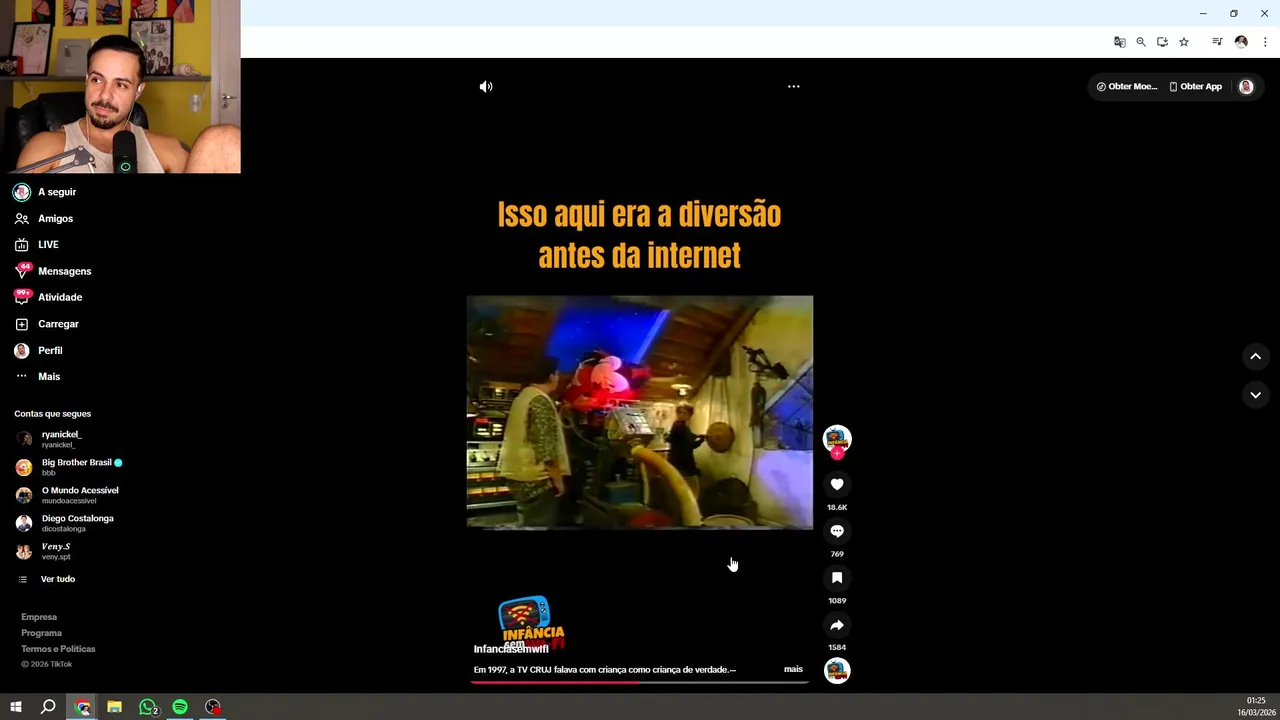Open Windows Start menu
This screenshot has width=1280, height=720.
(16, 707)
